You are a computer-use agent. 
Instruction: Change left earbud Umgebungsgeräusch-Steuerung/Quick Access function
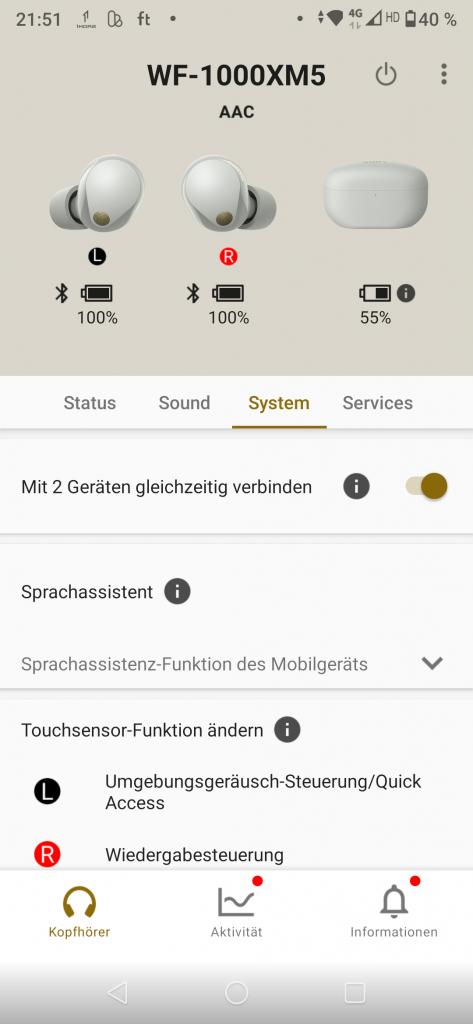click(236, 792)
